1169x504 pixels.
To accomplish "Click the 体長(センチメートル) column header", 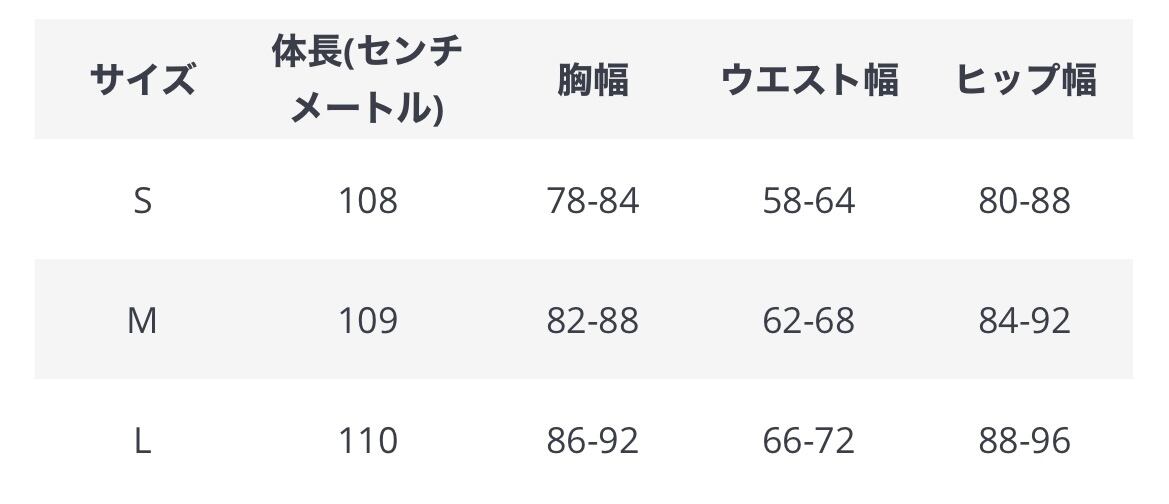I will (x=367, y=80).
